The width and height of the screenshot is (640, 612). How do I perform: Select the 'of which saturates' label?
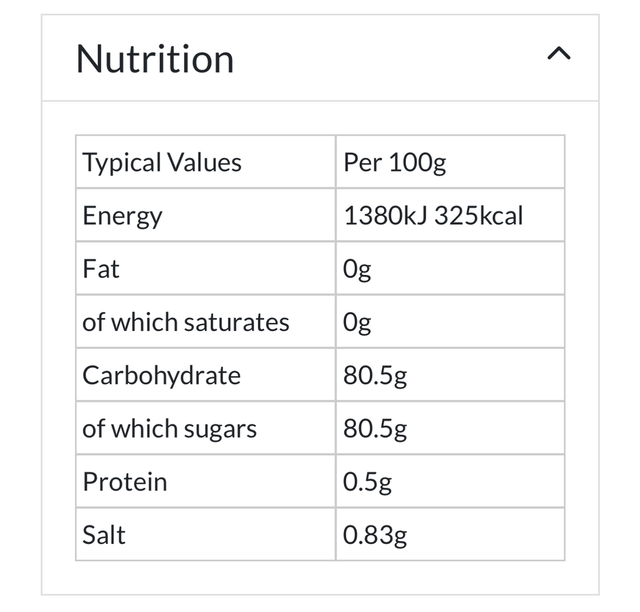pyautogui.click(x=186, y=322)
